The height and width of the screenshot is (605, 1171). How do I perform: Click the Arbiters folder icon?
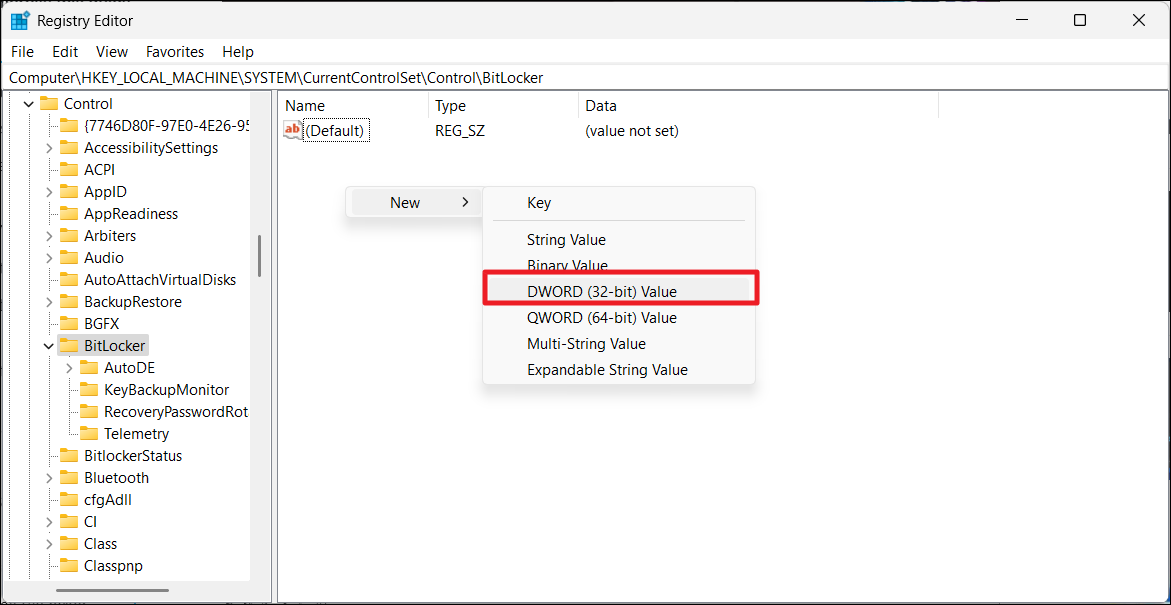tap(69, 236)
